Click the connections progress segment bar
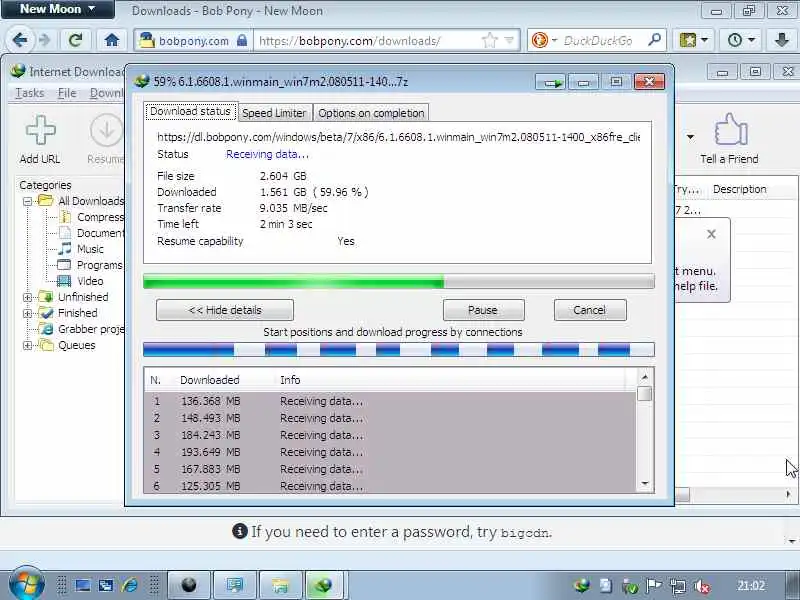Image resolution: width=800 pixels, height=600 pixels. (x=398, y=350)
